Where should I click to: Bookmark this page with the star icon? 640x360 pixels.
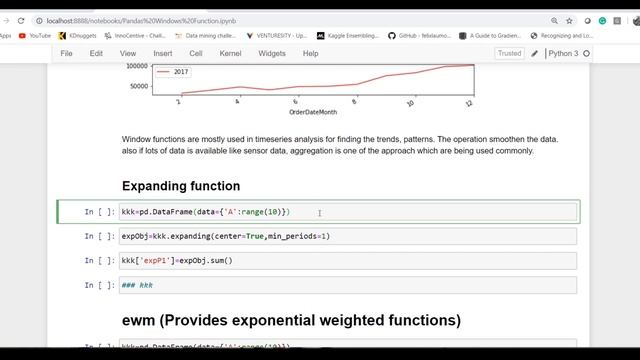pyautogui.click(x=569, y=21)
